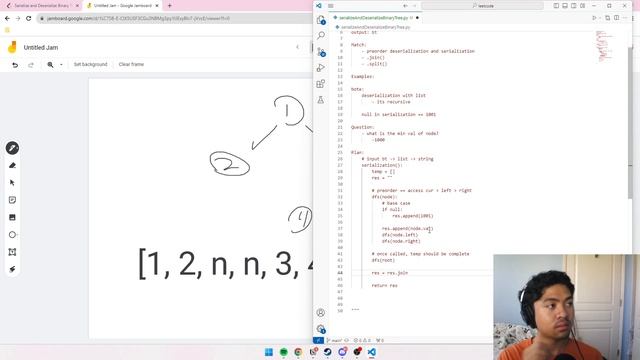Open a new Chrome tab

(169, 6)
